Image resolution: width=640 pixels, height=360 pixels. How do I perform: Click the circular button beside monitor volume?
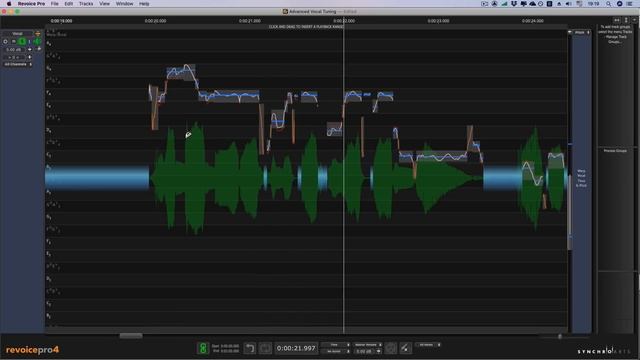point(391,348)
